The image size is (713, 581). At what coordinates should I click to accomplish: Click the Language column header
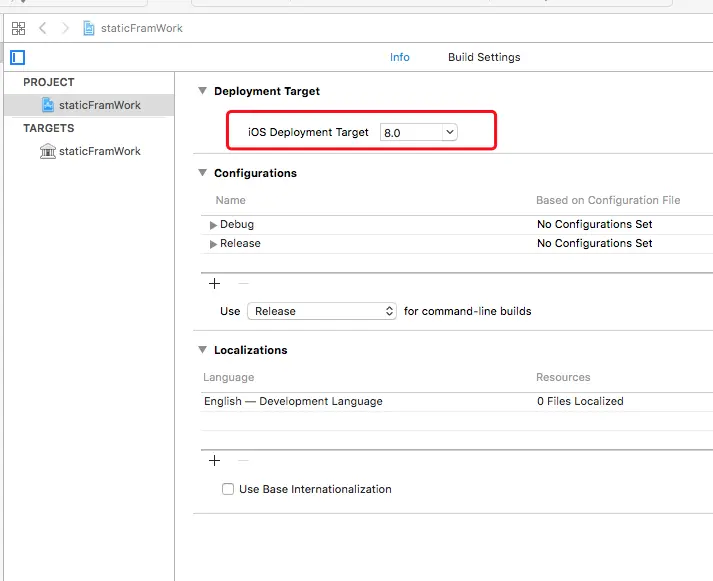tap(229, 377)
